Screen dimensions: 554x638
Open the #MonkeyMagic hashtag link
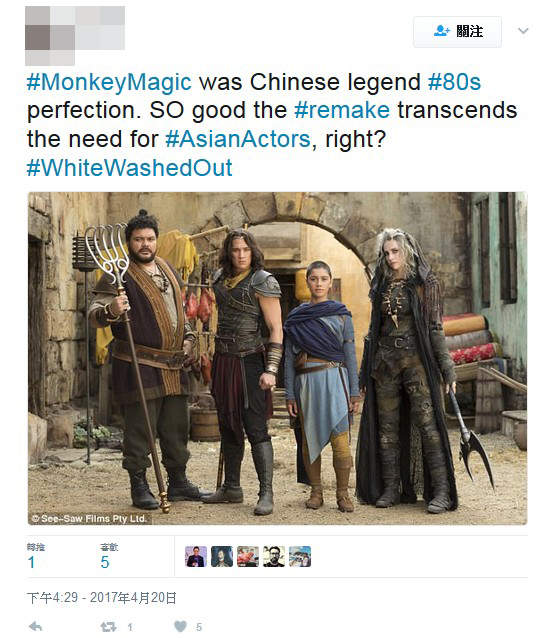tap(109, 82)
